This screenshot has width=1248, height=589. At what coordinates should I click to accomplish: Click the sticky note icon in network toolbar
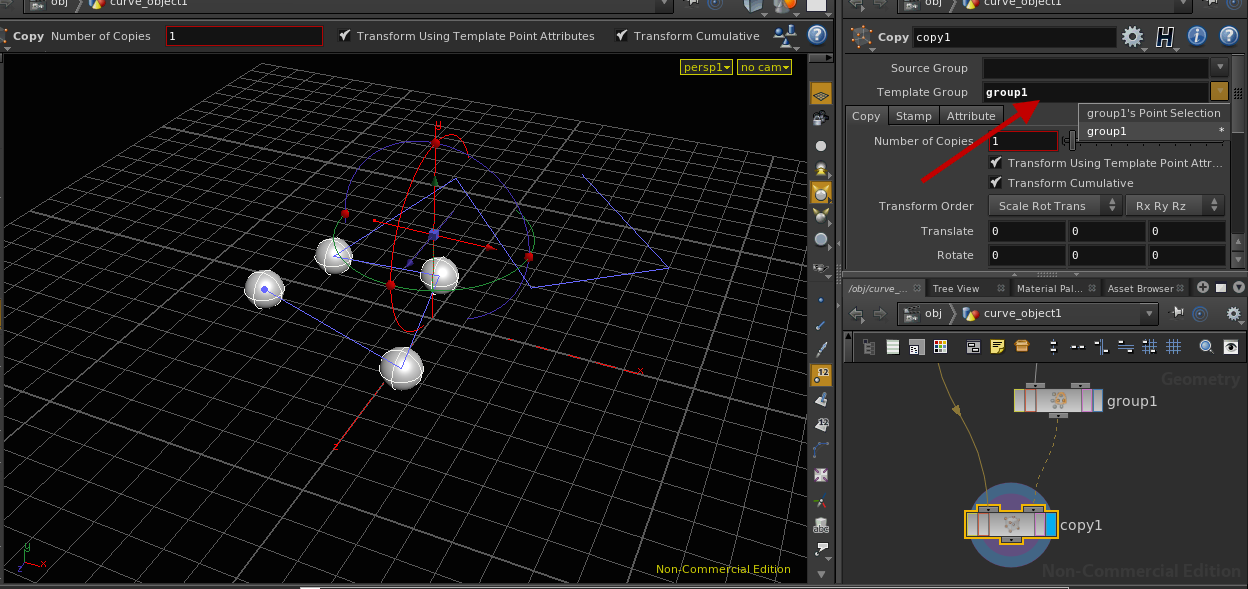[x=997, y=347]
